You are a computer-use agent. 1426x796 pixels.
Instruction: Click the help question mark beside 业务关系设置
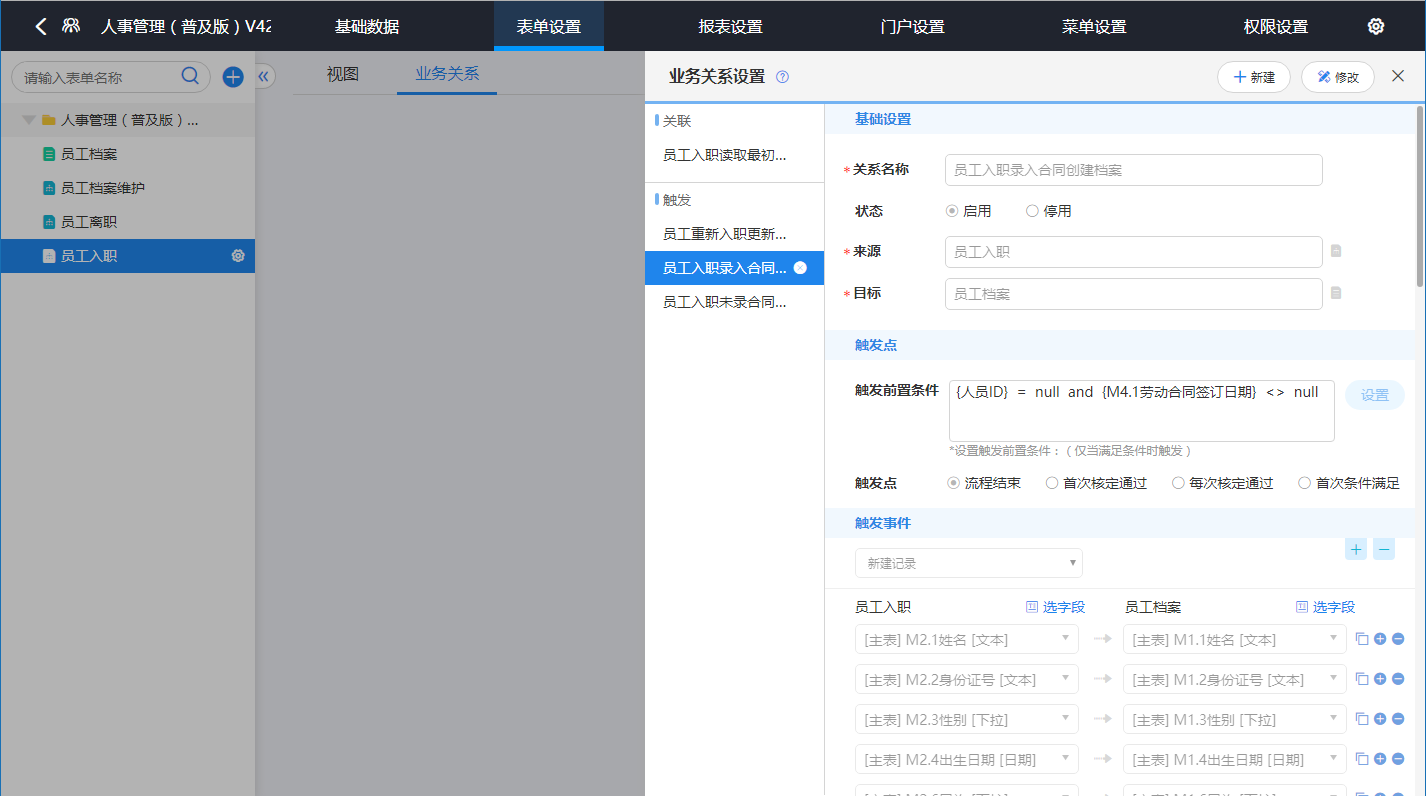[782, 77]
